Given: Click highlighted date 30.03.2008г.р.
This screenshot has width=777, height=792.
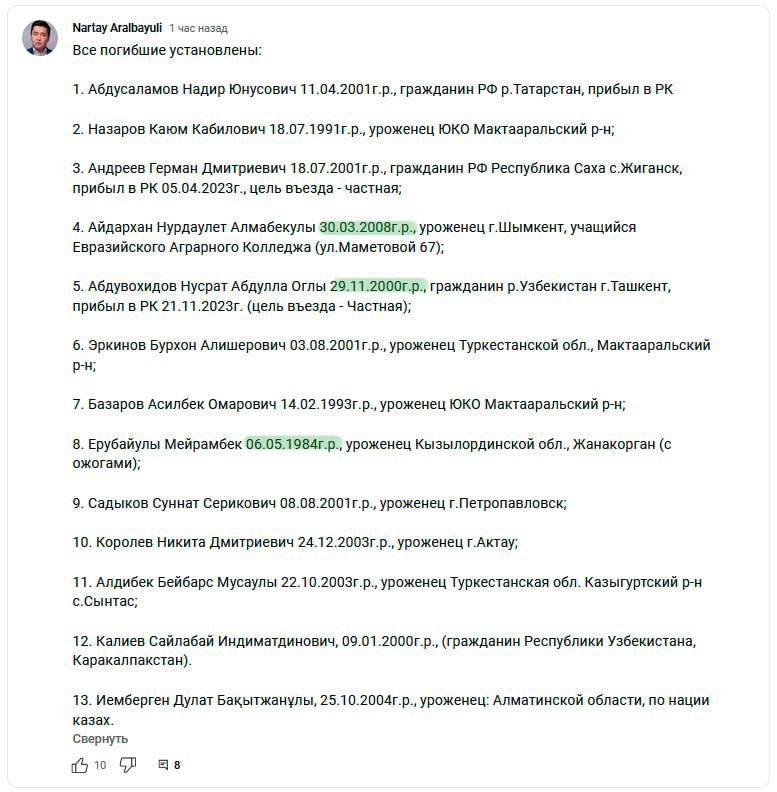Looking at the screenshot, I should 366,227.
